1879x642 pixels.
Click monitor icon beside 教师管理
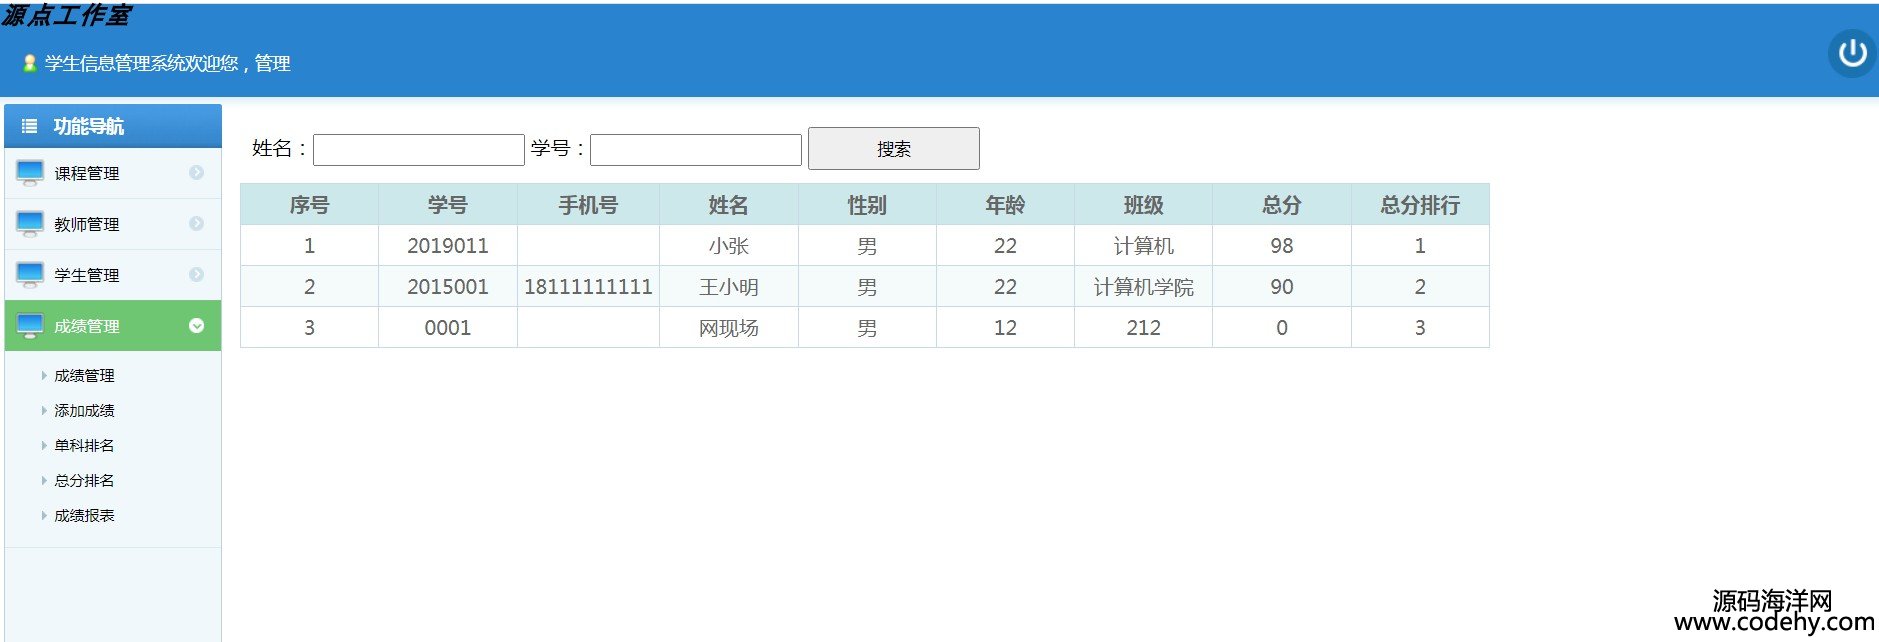(x=30, y=224)
